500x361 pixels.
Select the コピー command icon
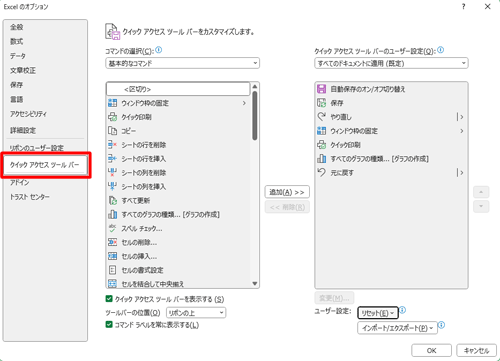coord(113,131)
